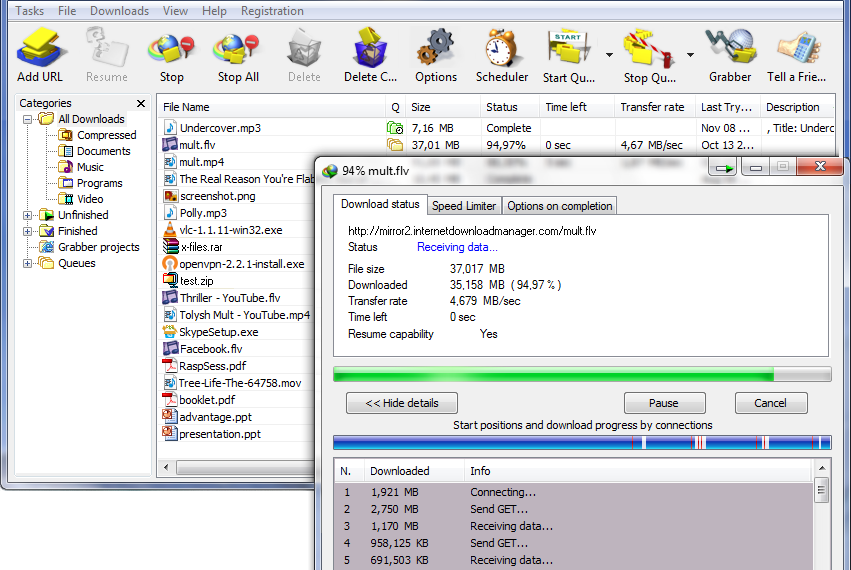Open the Stop Queue dropdown arrow
The height and width of the screenshot is (570, 851).
[x=690, y=55]
